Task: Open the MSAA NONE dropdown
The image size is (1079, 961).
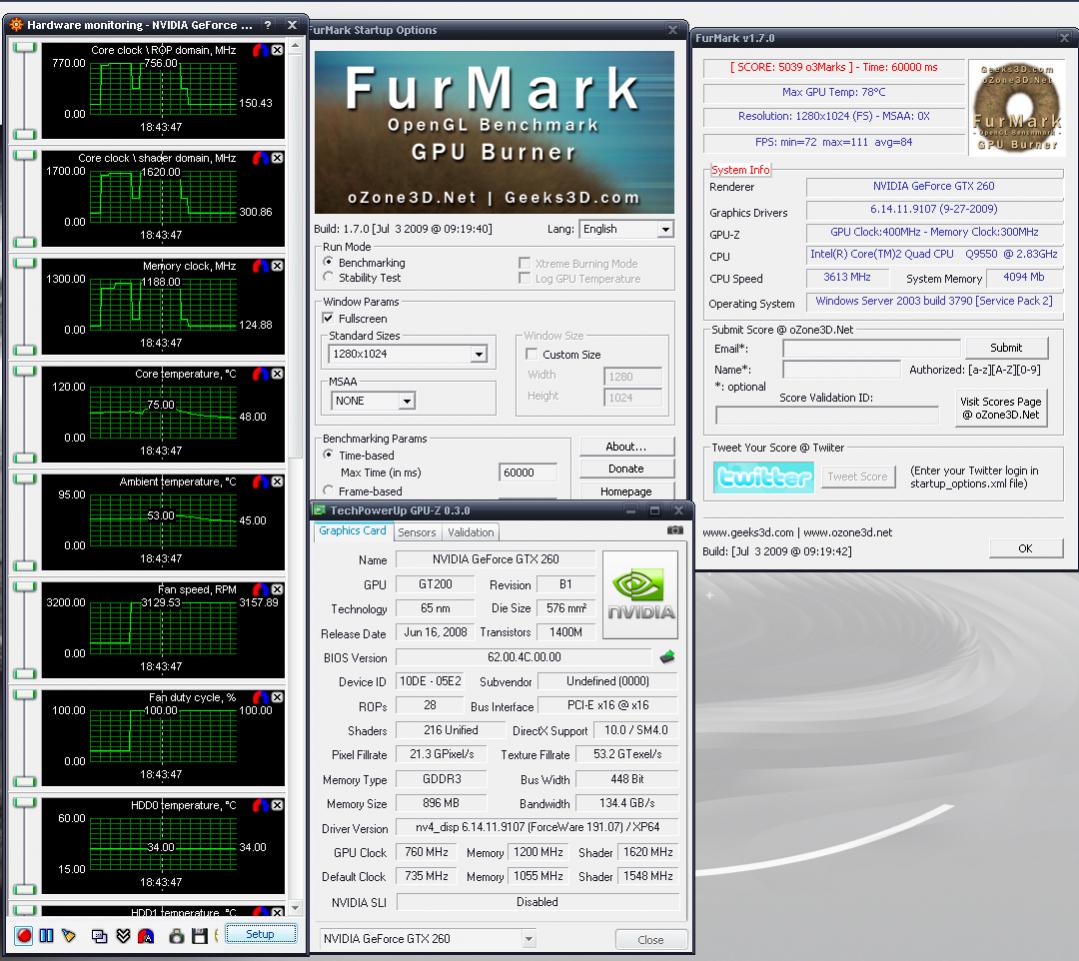Action: coord(407,401)
